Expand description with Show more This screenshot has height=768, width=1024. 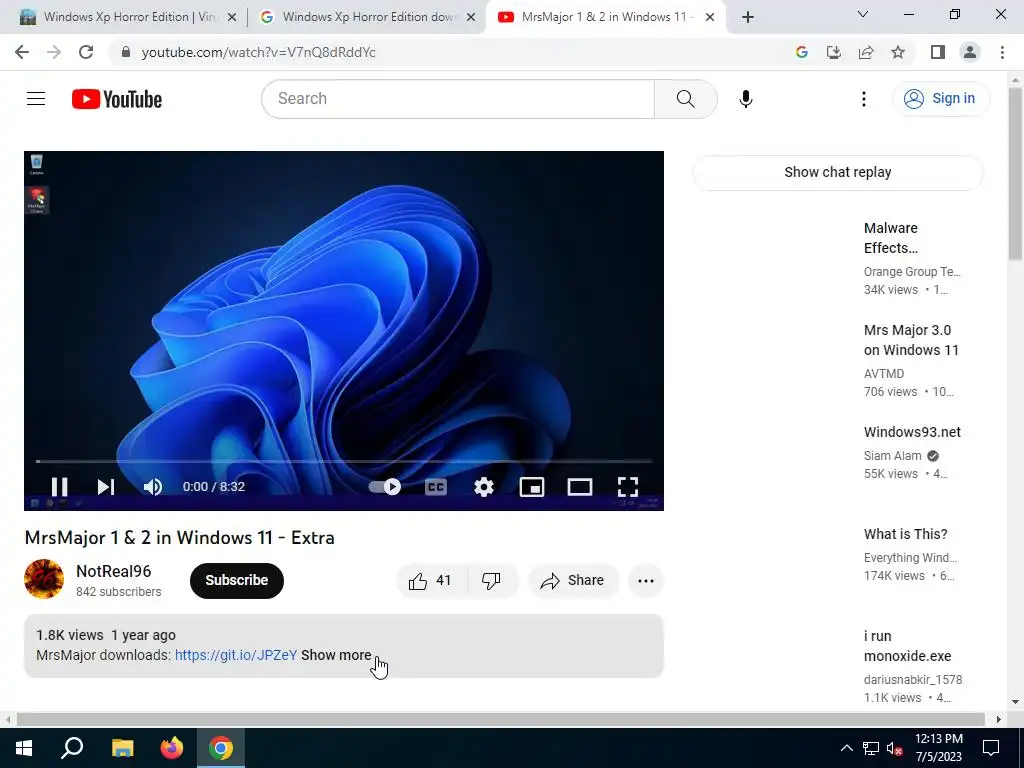pyautogui.click(x=336, y=655)
